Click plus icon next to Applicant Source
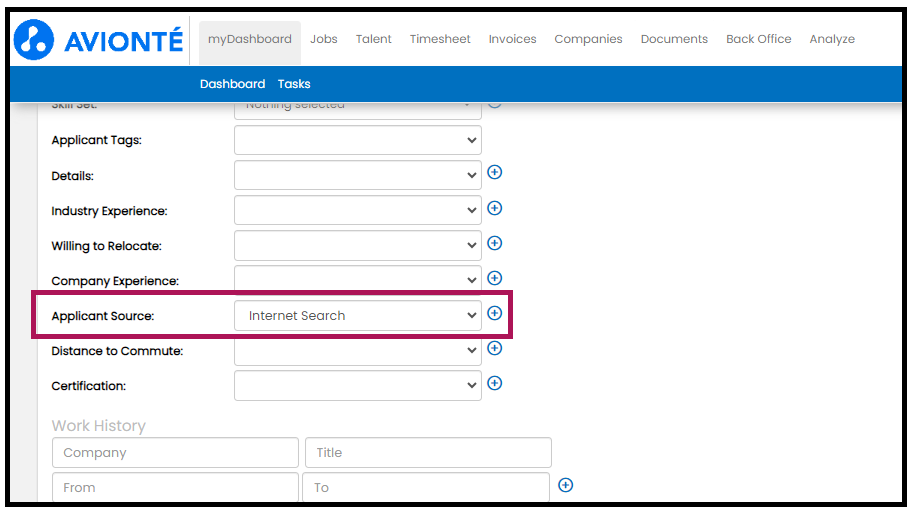The image size is (913, 513). pos(494,313)
